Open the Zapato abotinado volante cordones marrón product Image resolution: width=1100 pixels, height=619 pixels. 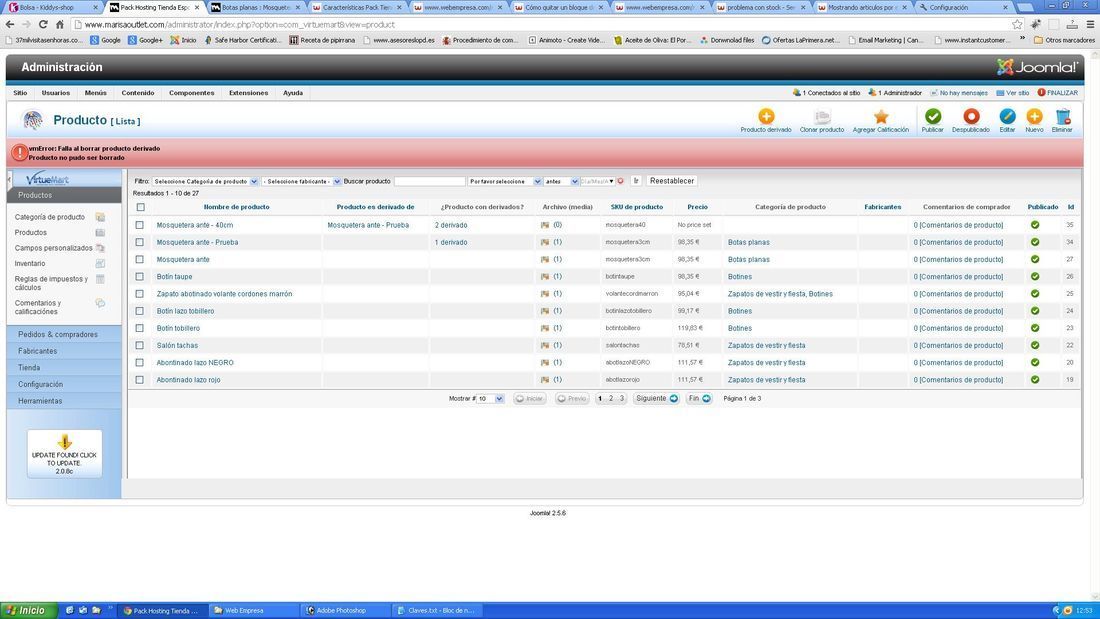(x=224, y=294)
